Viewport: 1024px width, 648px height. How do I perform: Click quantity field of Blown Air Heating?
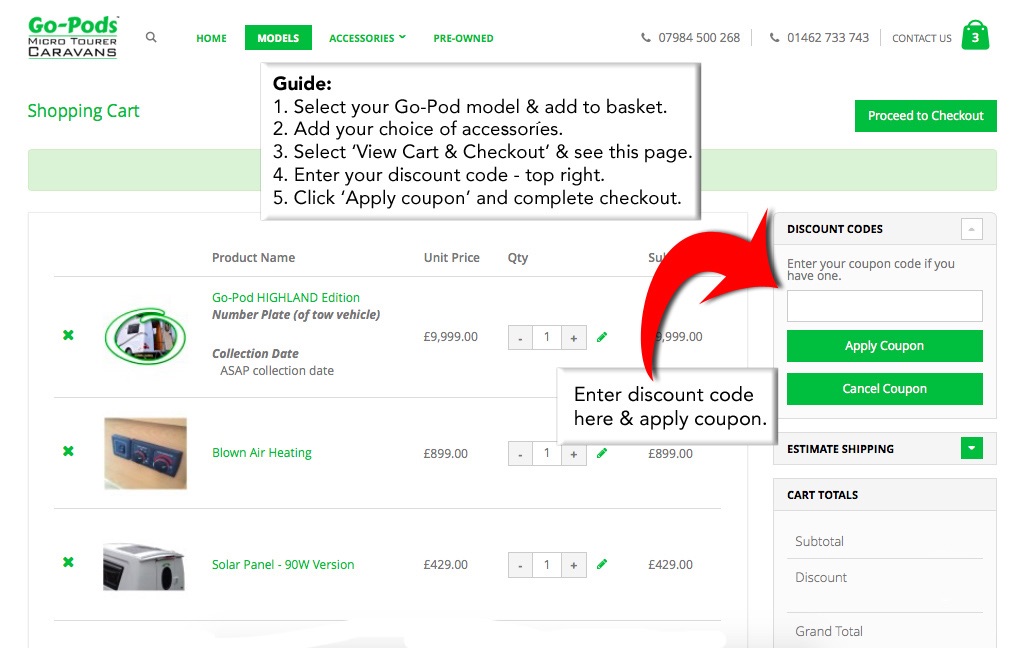547,453
